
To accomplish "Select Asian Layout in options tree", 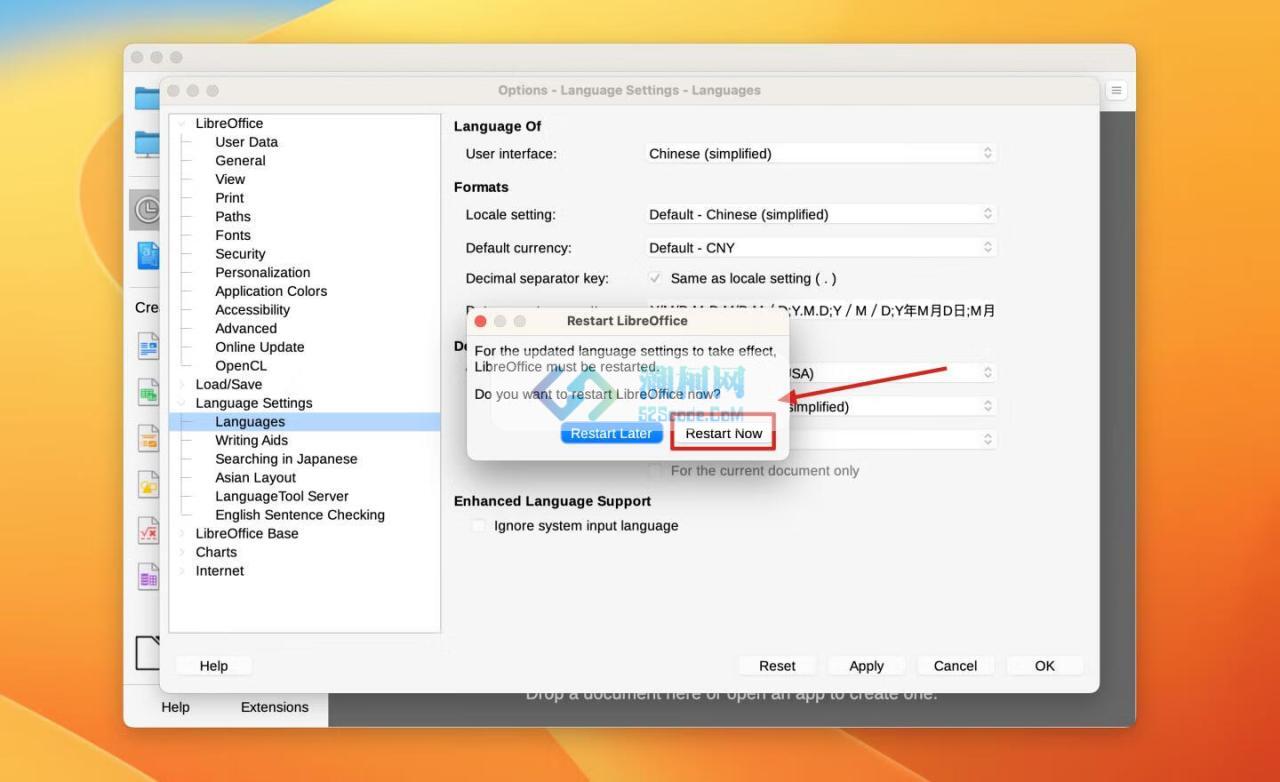I will coord(255,477).
